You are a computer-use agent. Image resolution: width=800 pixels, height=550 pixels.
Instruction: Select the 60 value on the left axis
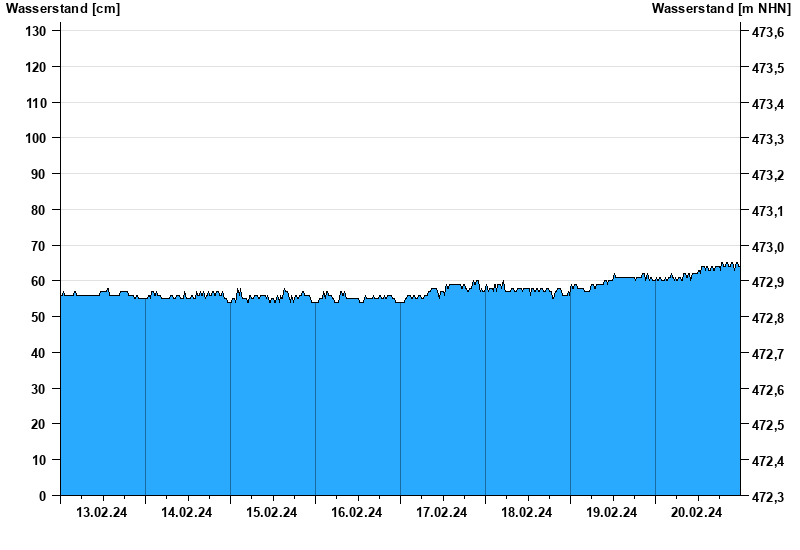(x=39, y=281)
